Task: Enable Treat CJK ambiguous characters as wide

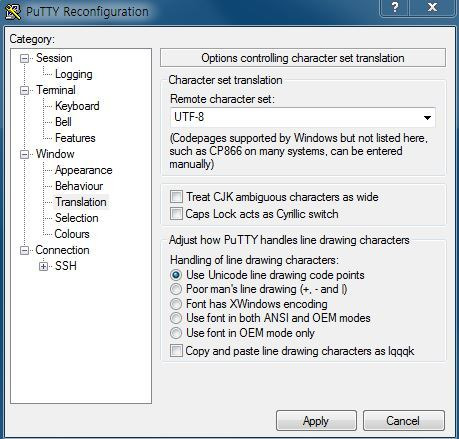Action: click(x=176, y=197)
